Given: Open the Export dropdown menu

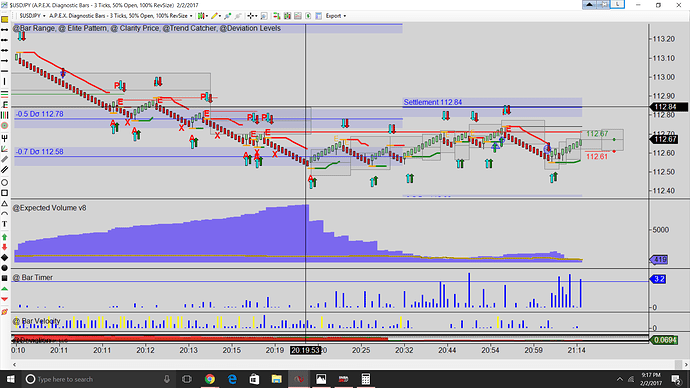Looking at the screenshot, I should (x=336, y=16).
